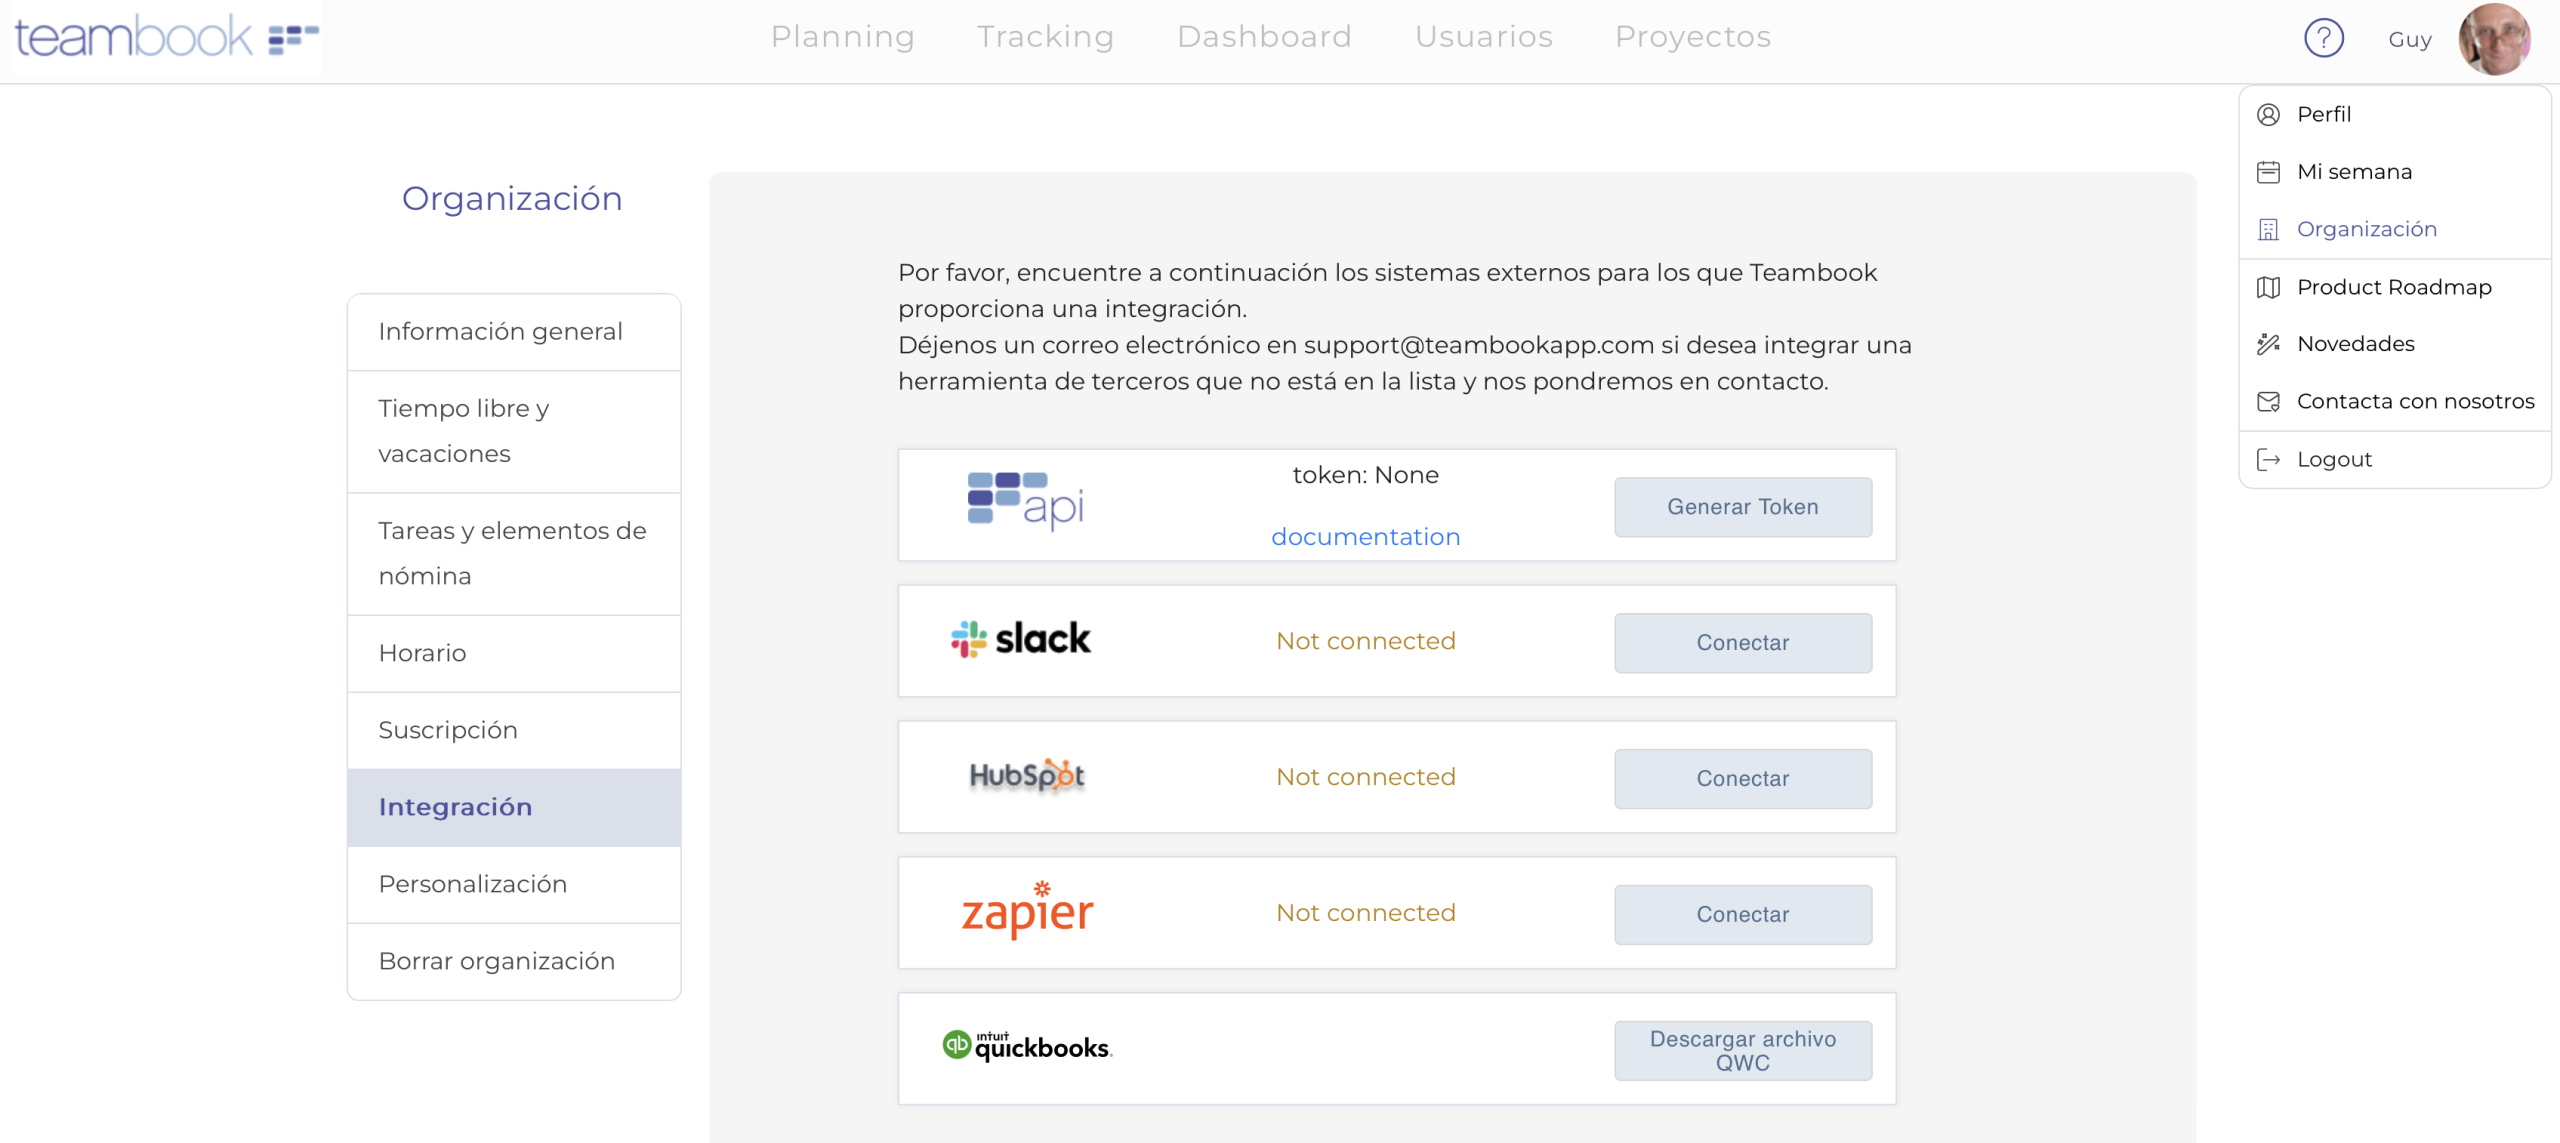2560x1143 pixels.
Task: Open Borrar organización in the sidebar
Action: click(496, 962)
